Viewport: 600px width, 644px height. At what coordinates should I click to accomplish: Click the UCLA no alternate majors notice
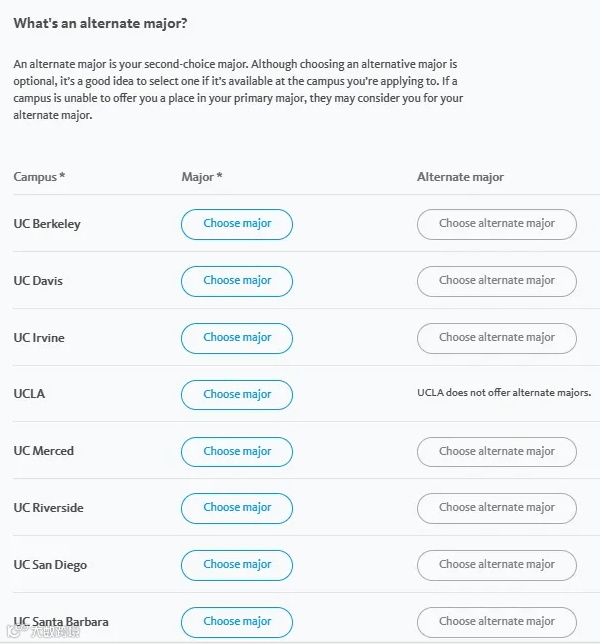[504, 394]
